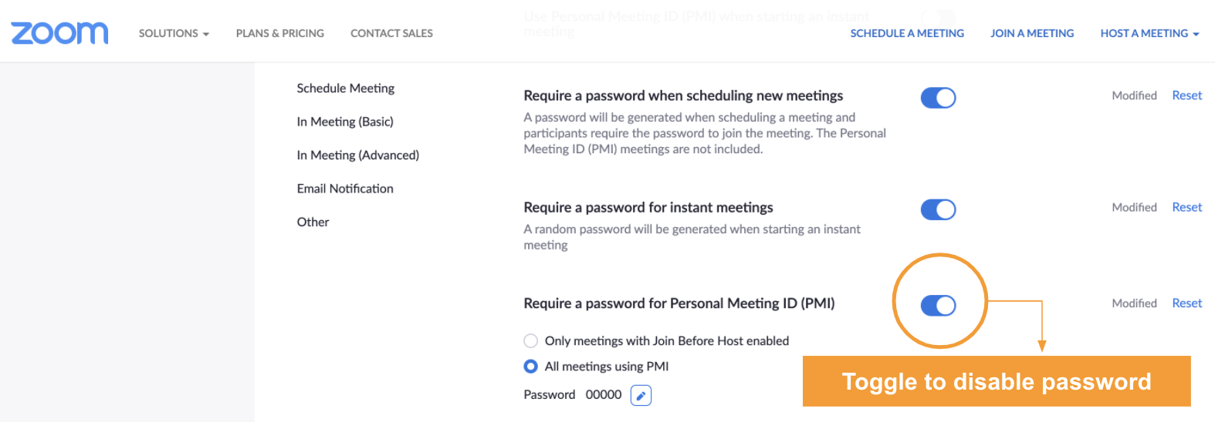The width and height of the screenshot is (1215, 422).
Task: Disable password for instant meetings toggle
Action: pos(938,209)
